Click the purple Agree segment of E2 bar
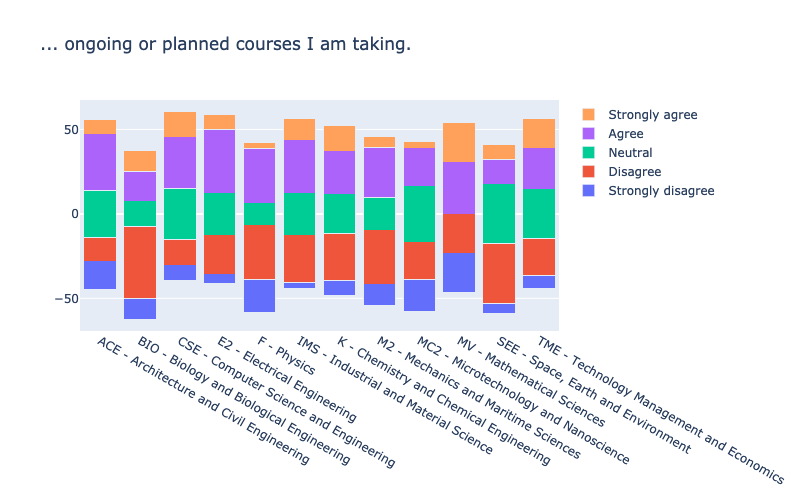This screenshot has height=500, width=800. point(219,161)
